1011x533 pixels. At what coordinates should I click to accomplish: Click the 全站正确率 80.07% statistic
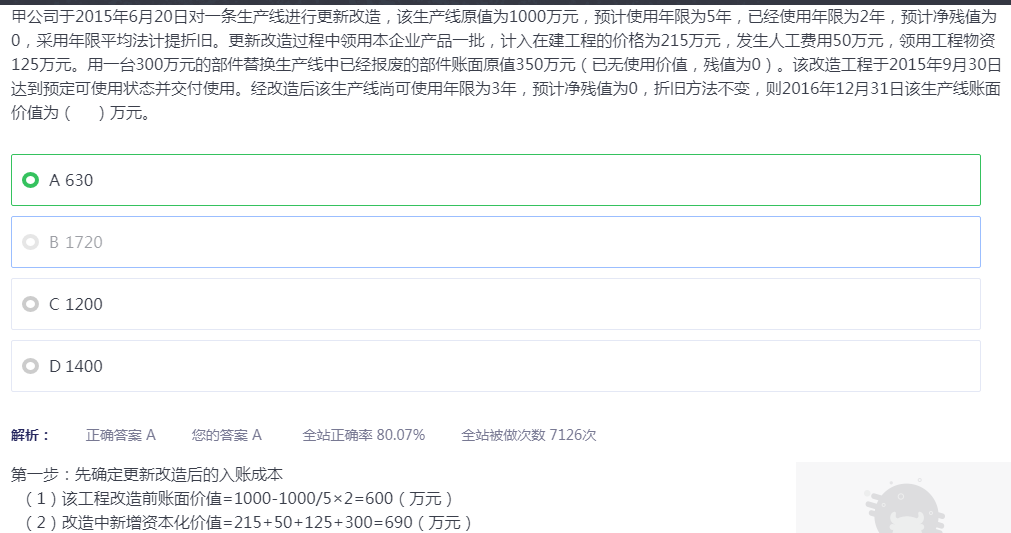coord(364,435)
